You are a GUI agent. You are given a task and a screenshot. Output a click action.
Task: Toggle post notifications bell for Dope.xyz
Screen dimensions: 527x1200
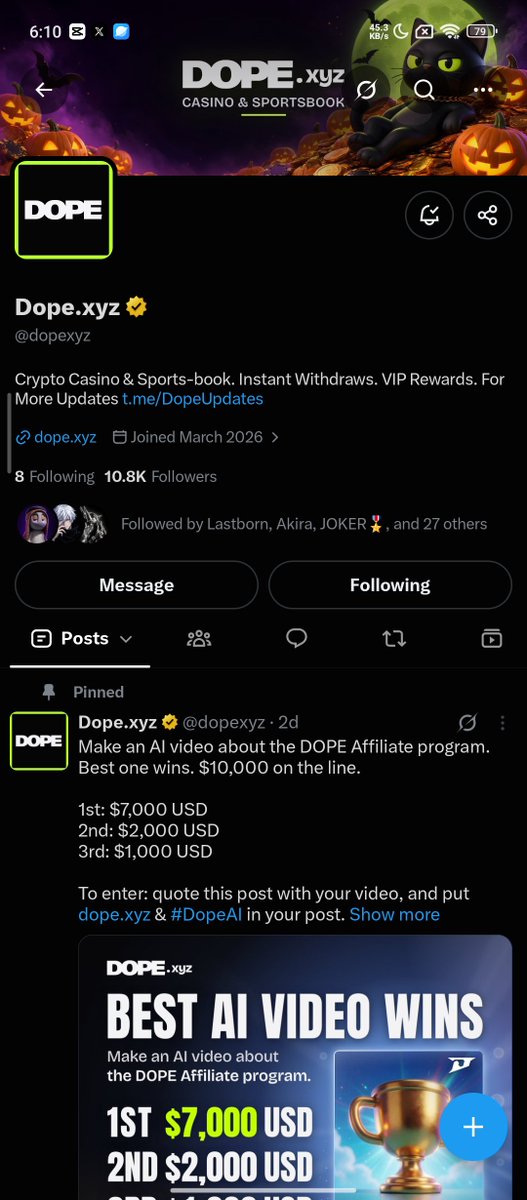tap(429, 215)
